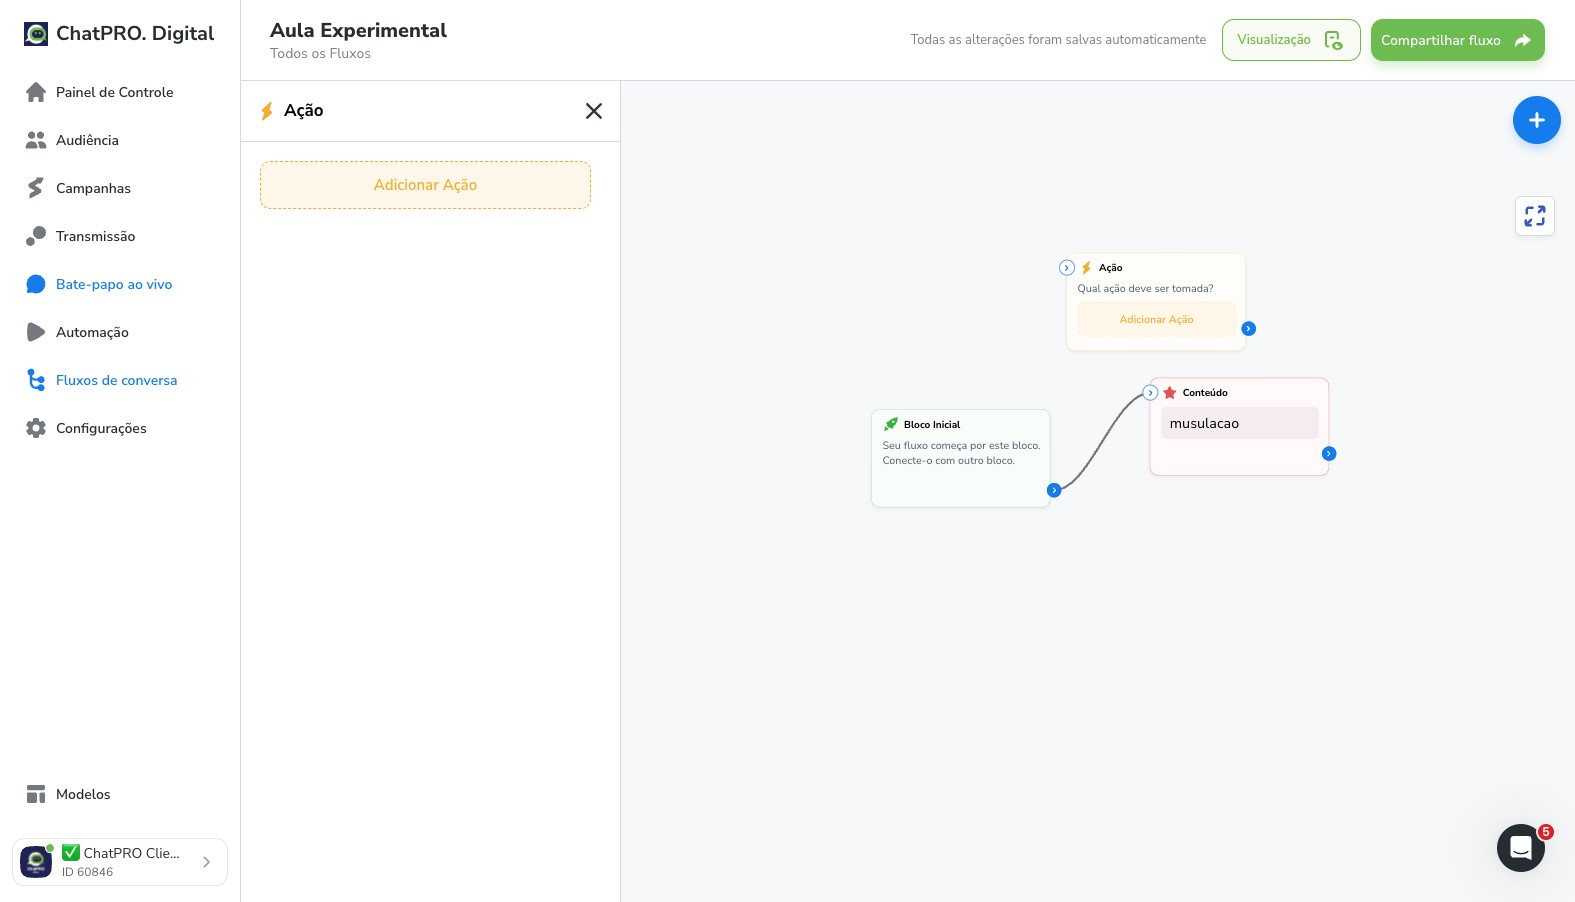The width and height of the screenshot is (1575, 902).
Task: Open Bate-papo ao vivo chat icon
Action: (36, 284)
